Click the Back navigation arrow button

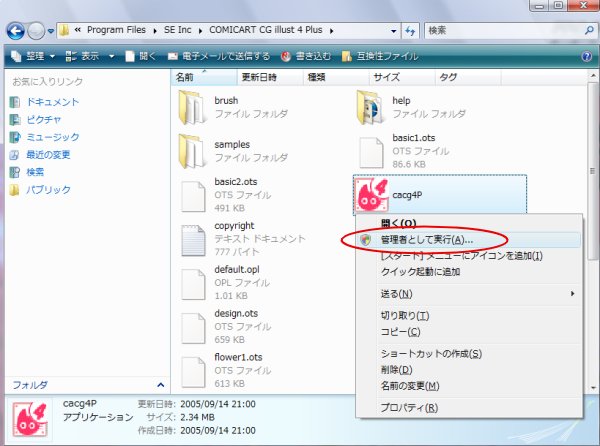pos(16,31)
